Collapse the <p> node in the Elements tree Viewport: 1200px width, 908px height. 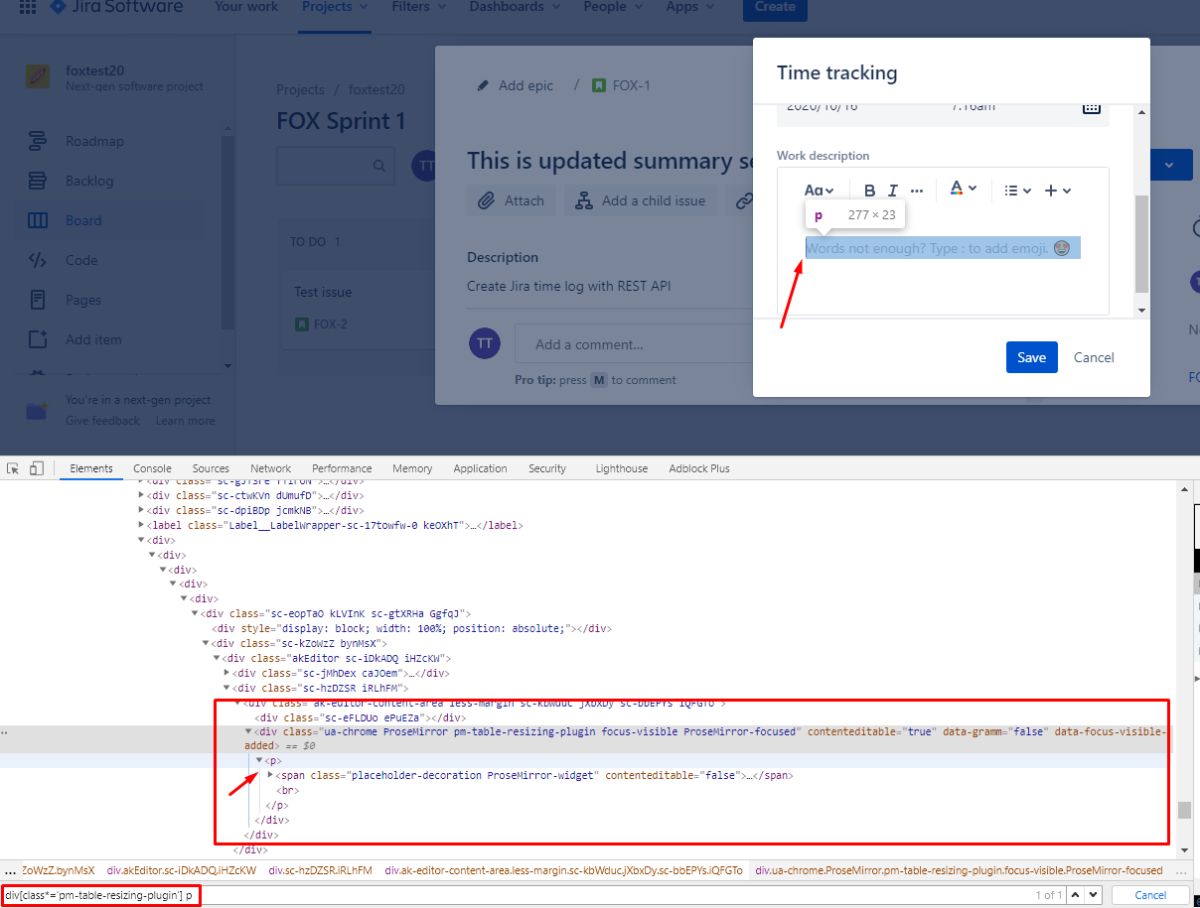259,760
